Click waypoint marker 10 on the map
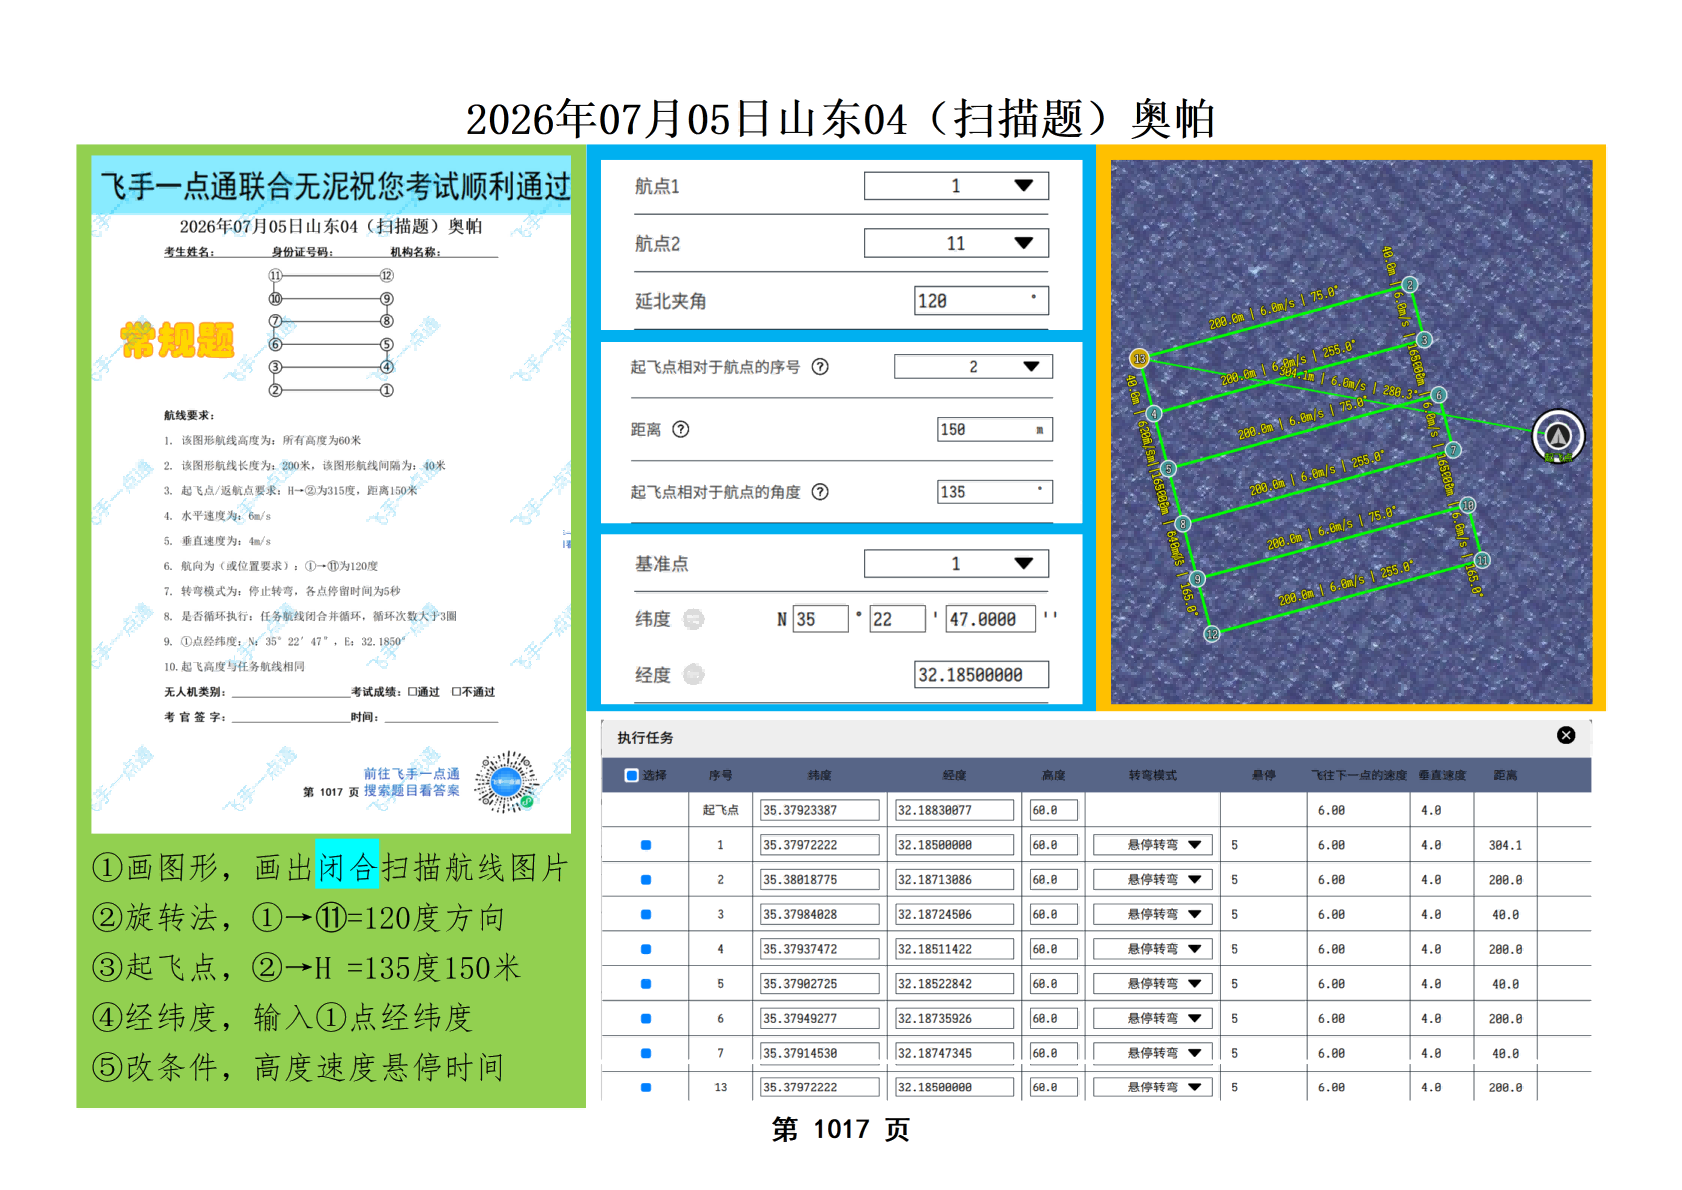Viewport: 1682px width, 1190px height. pos(1468,505)
